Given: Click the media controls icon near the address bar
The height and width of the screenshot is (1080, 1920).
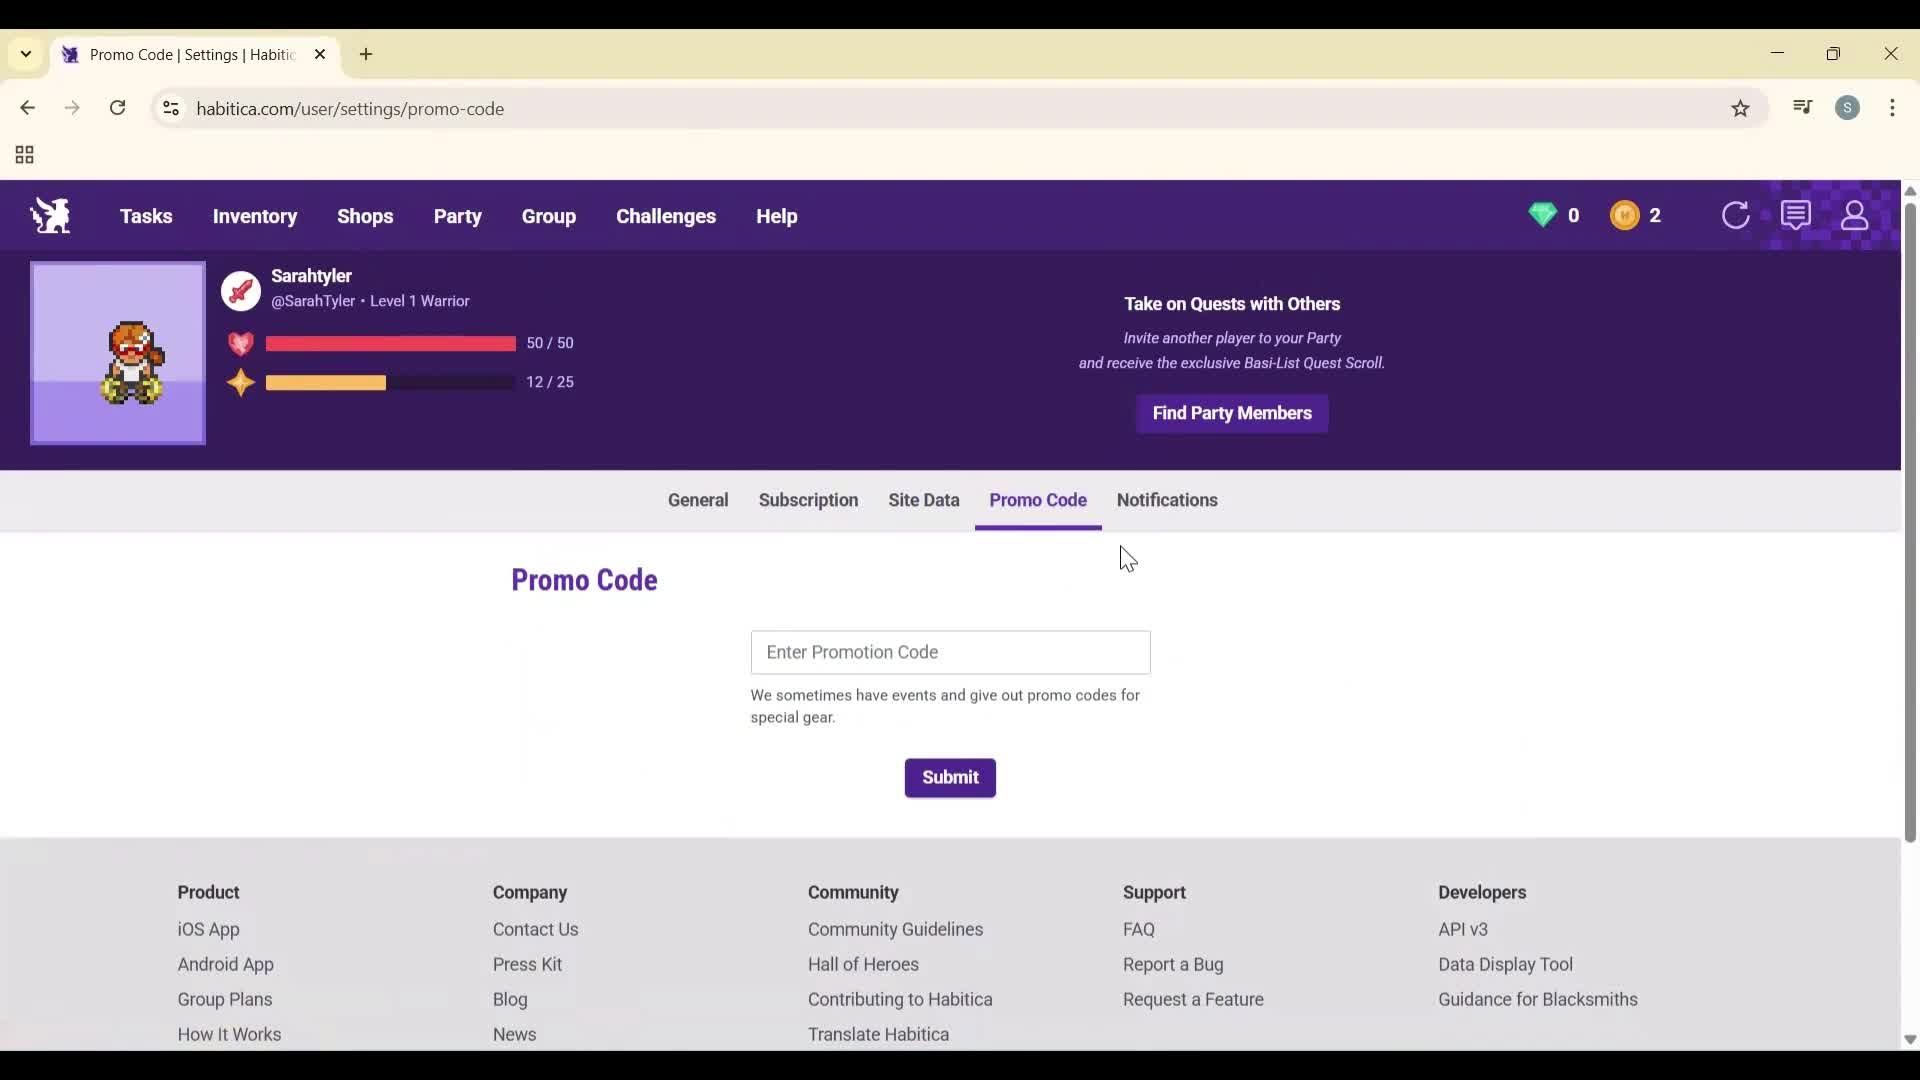Looking at the screenshot, I should (1802, 108).
